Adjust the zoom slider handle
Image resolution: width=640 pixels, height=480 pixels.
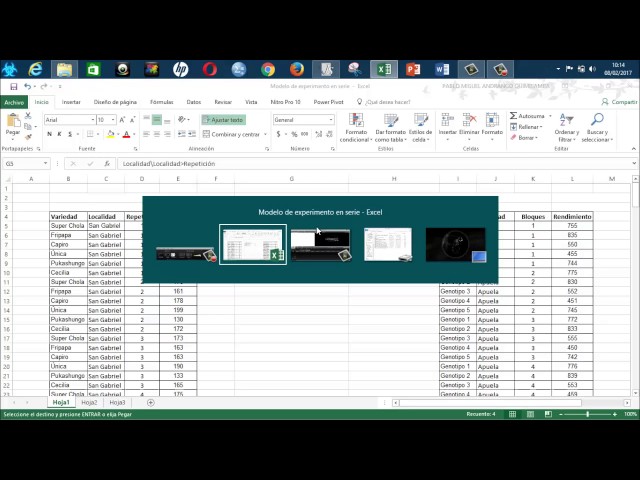click(x=587, y=414)
